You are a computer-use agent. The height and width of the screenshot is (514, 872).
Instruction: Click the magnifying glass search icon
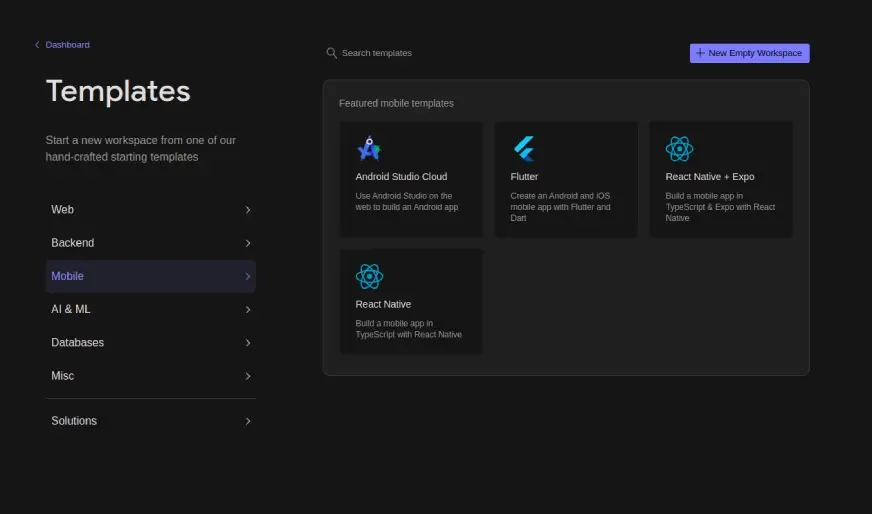coord(332,53)
